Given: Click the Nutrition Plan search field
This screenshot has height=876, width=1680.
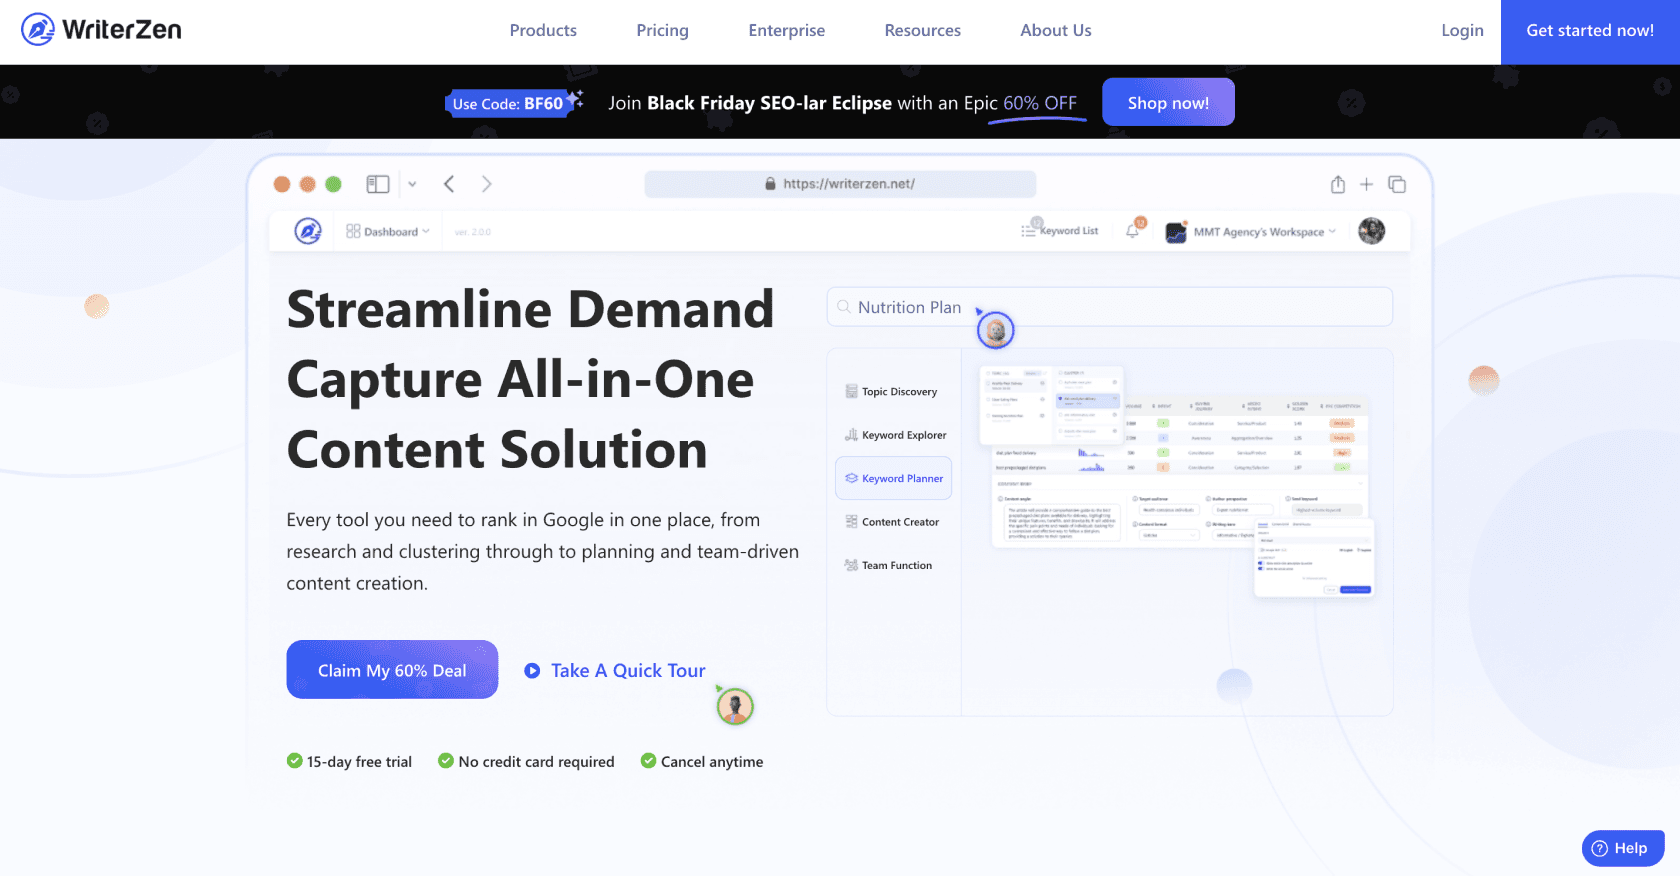Looking at the screenshot, I should click(1109, 307).
